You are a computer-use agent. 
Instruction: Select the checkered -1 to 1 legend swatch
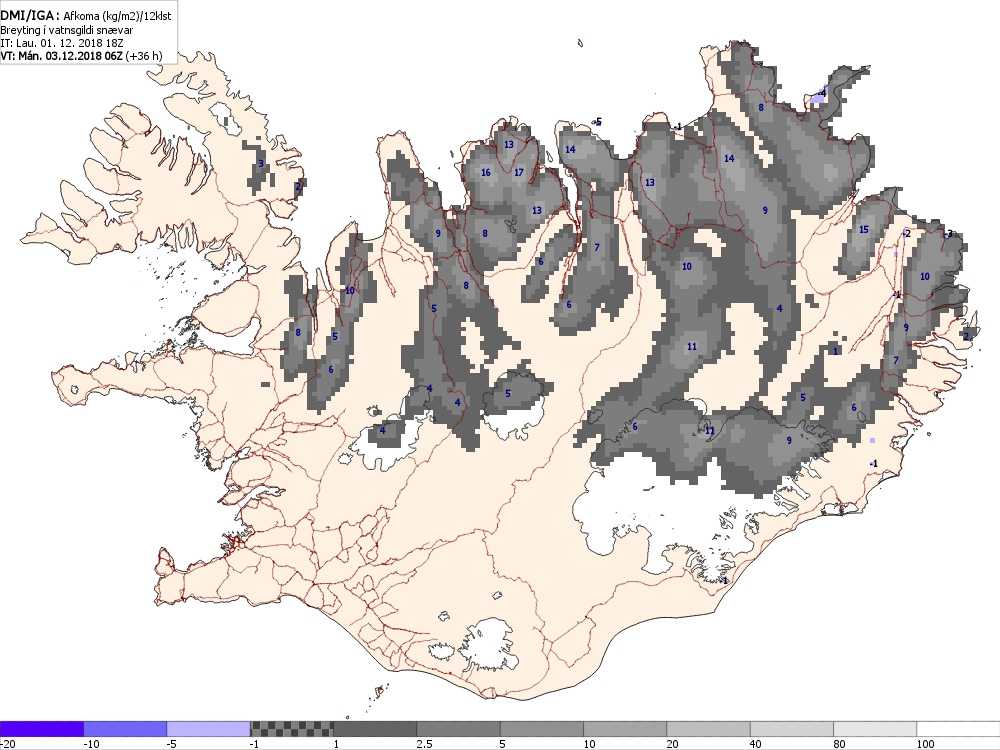291,729
